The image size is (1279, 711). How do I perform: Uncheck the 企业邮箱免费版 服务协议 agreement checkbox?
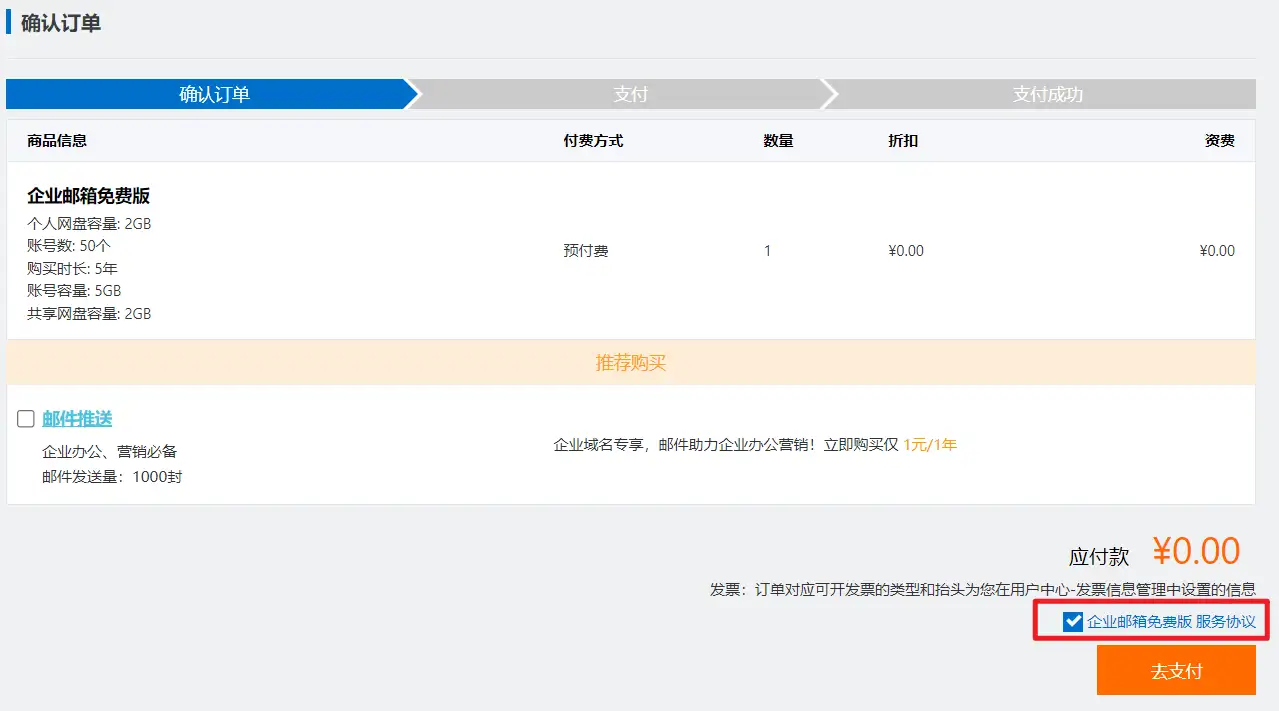(1072, 621)
